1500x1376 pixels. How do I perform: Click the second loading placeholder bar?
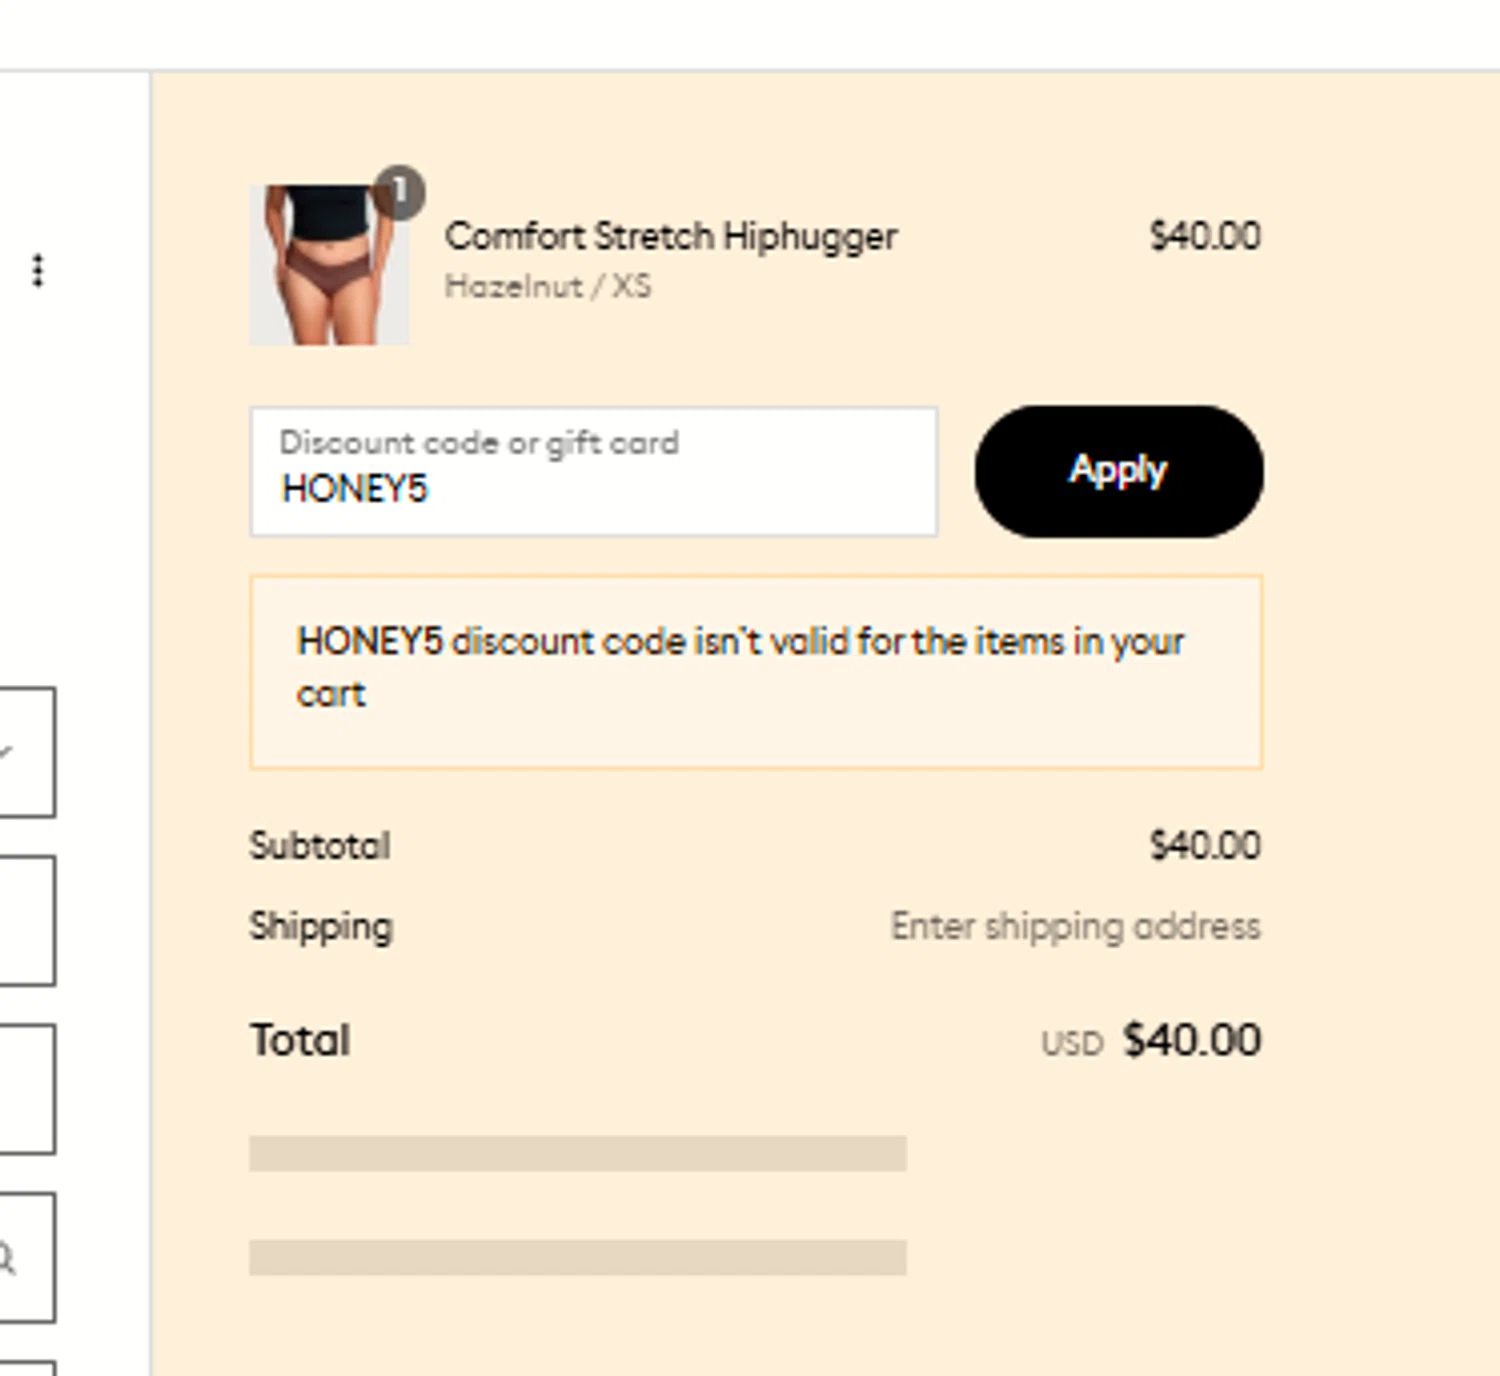[x=578, y=1257]
